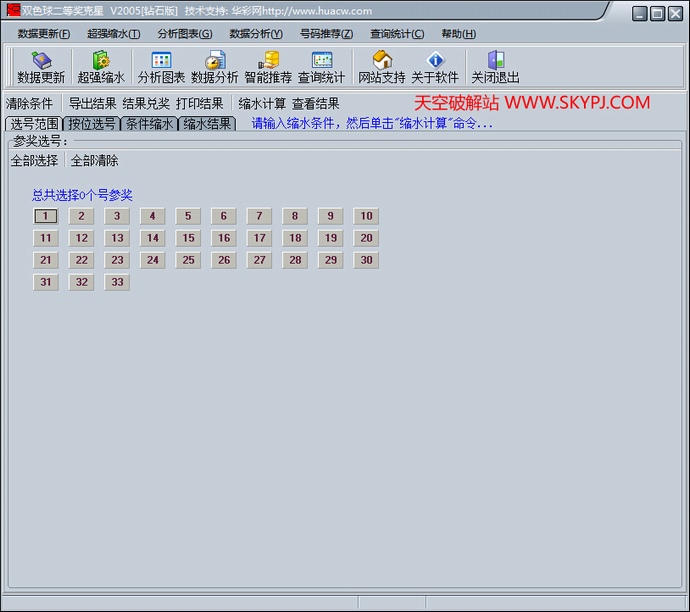Show 关于软件 info icon

click(x=435, y=67)
